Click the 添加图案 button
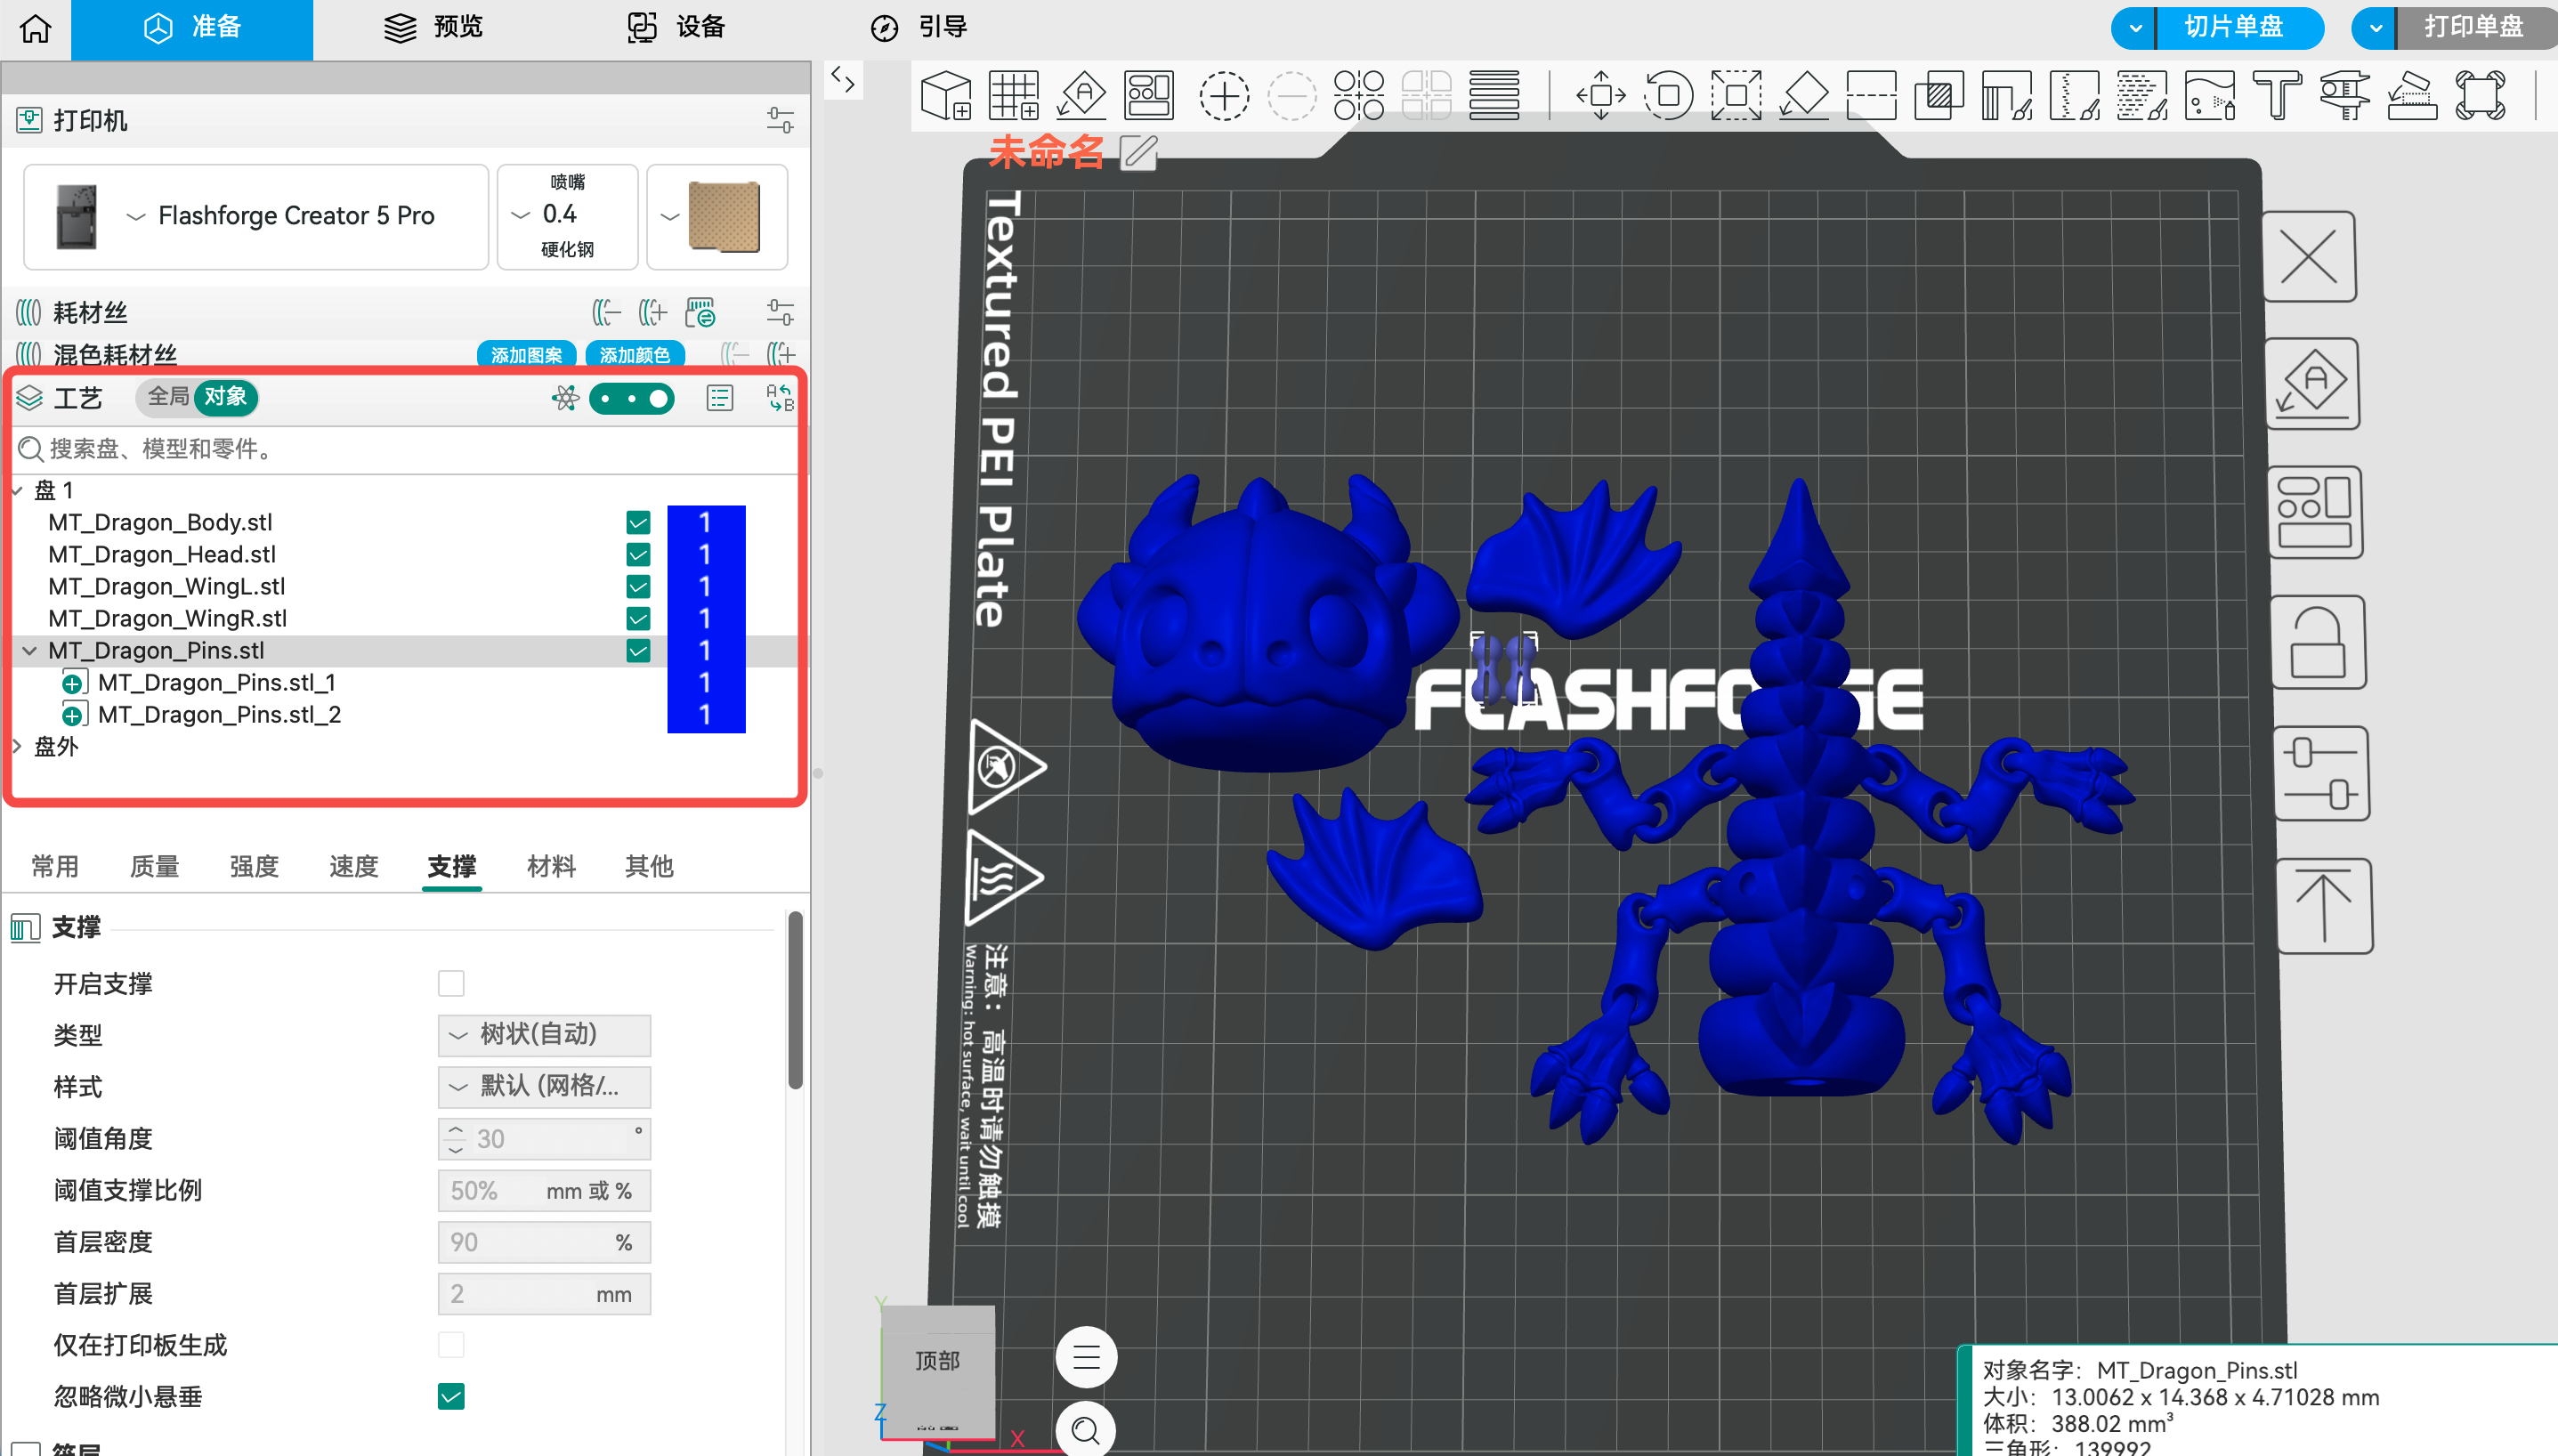Image resolution: width=2558 pixels, height=1456 pixels. (x=526, y=355)
